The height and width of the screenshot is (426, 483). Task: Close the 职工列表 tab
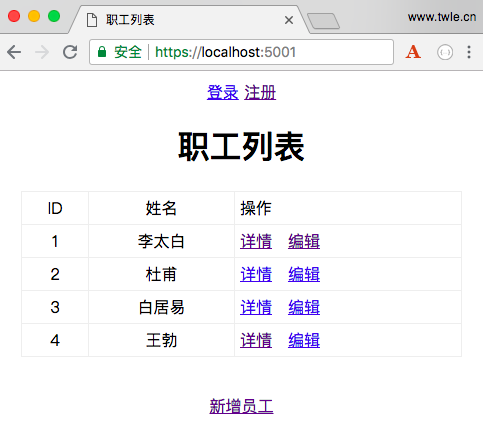click(289, 20)
